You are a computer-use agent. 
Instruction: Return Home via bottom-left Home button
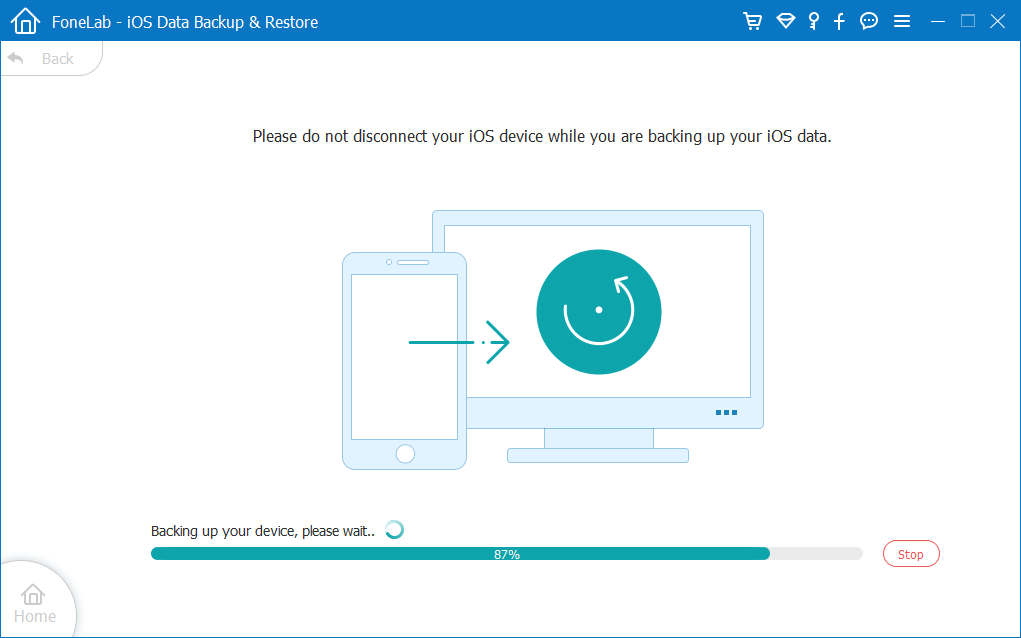point(34,603)
